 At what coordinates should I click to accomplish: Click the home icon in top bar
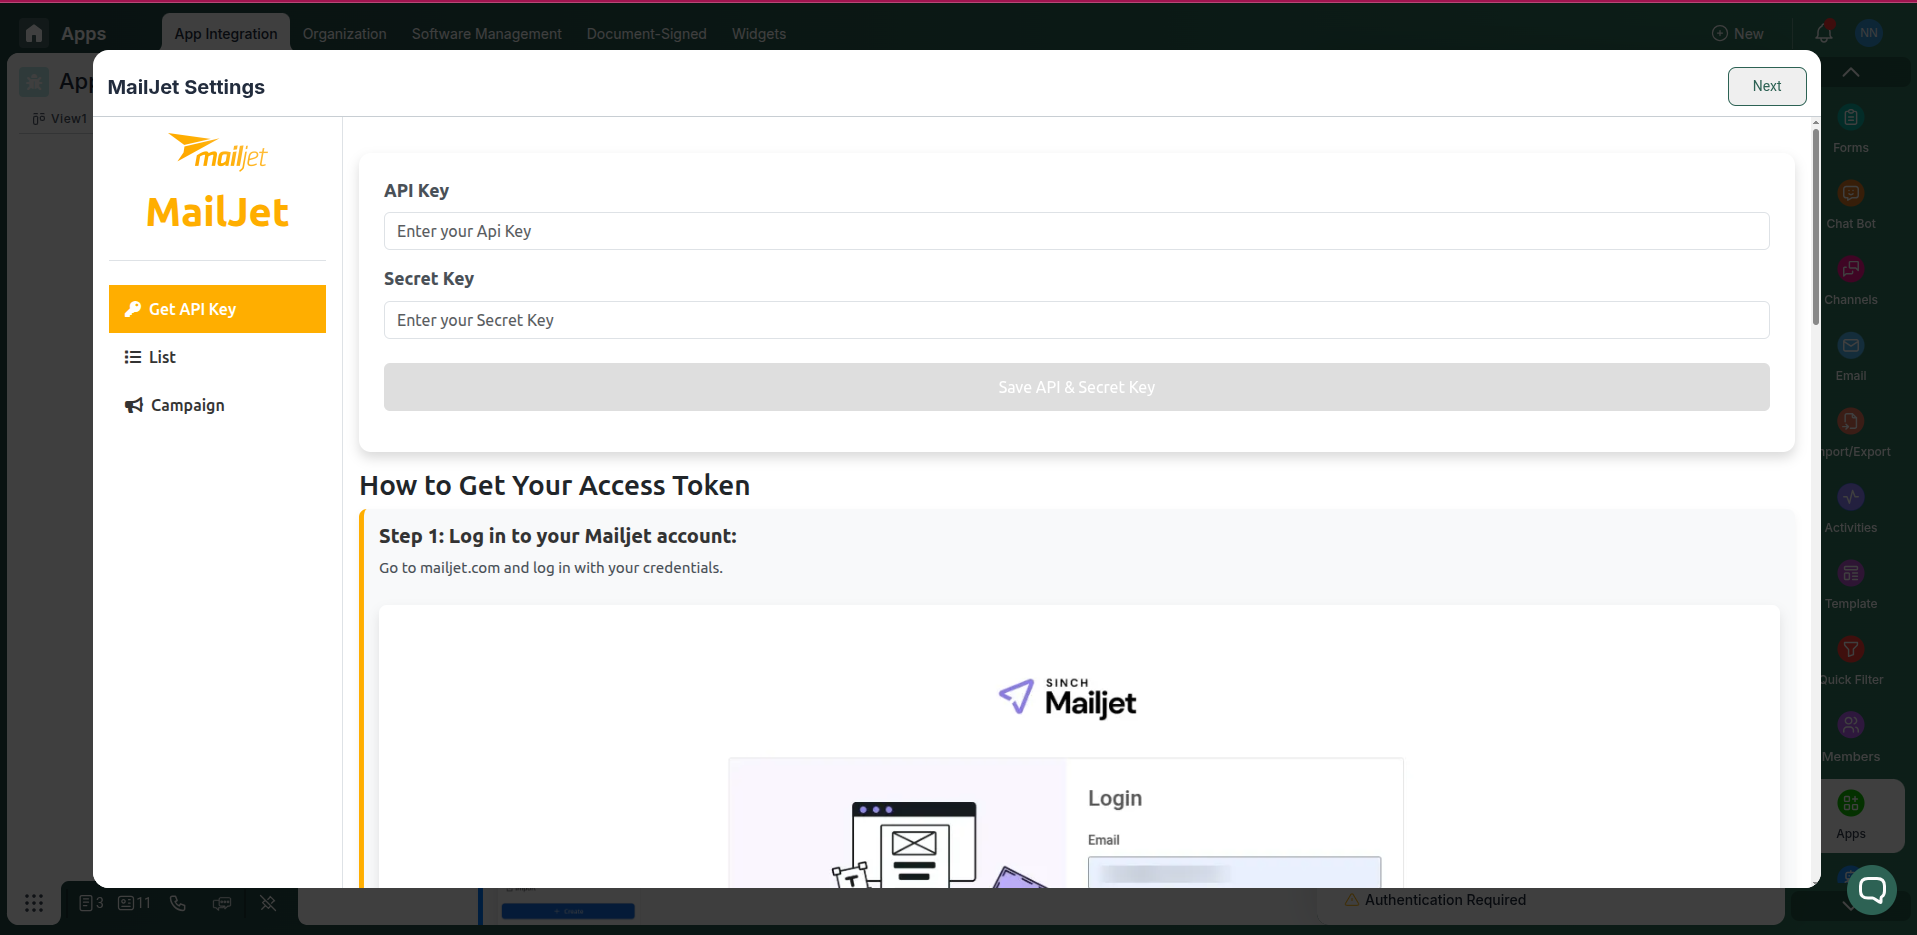(34, 33)
